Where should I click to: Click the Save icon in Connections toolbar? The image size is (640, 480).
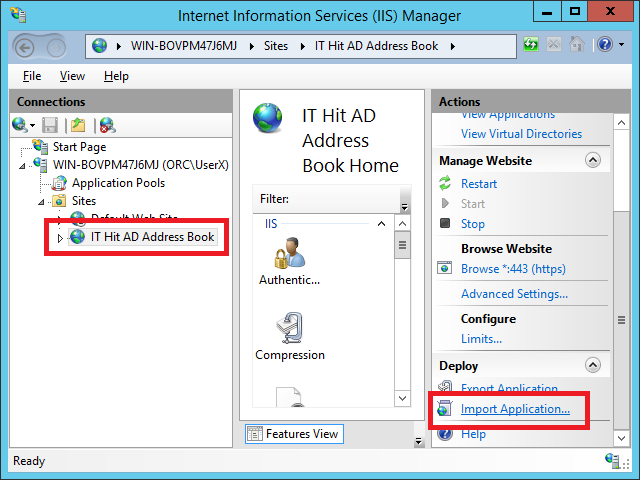[x=50, y=125]
